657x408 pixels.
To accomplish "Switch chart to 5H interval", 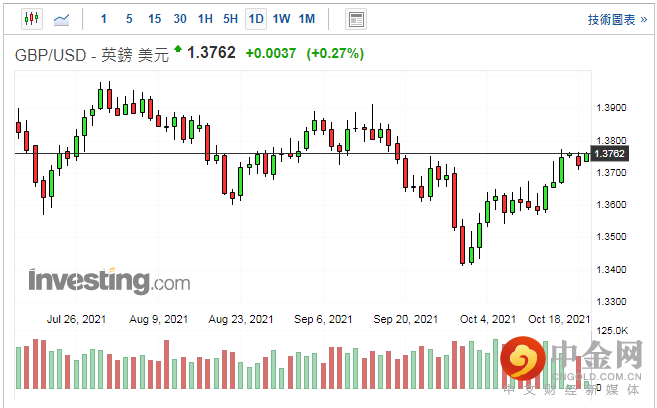I will pyautogui.click(x=230, y=19).
